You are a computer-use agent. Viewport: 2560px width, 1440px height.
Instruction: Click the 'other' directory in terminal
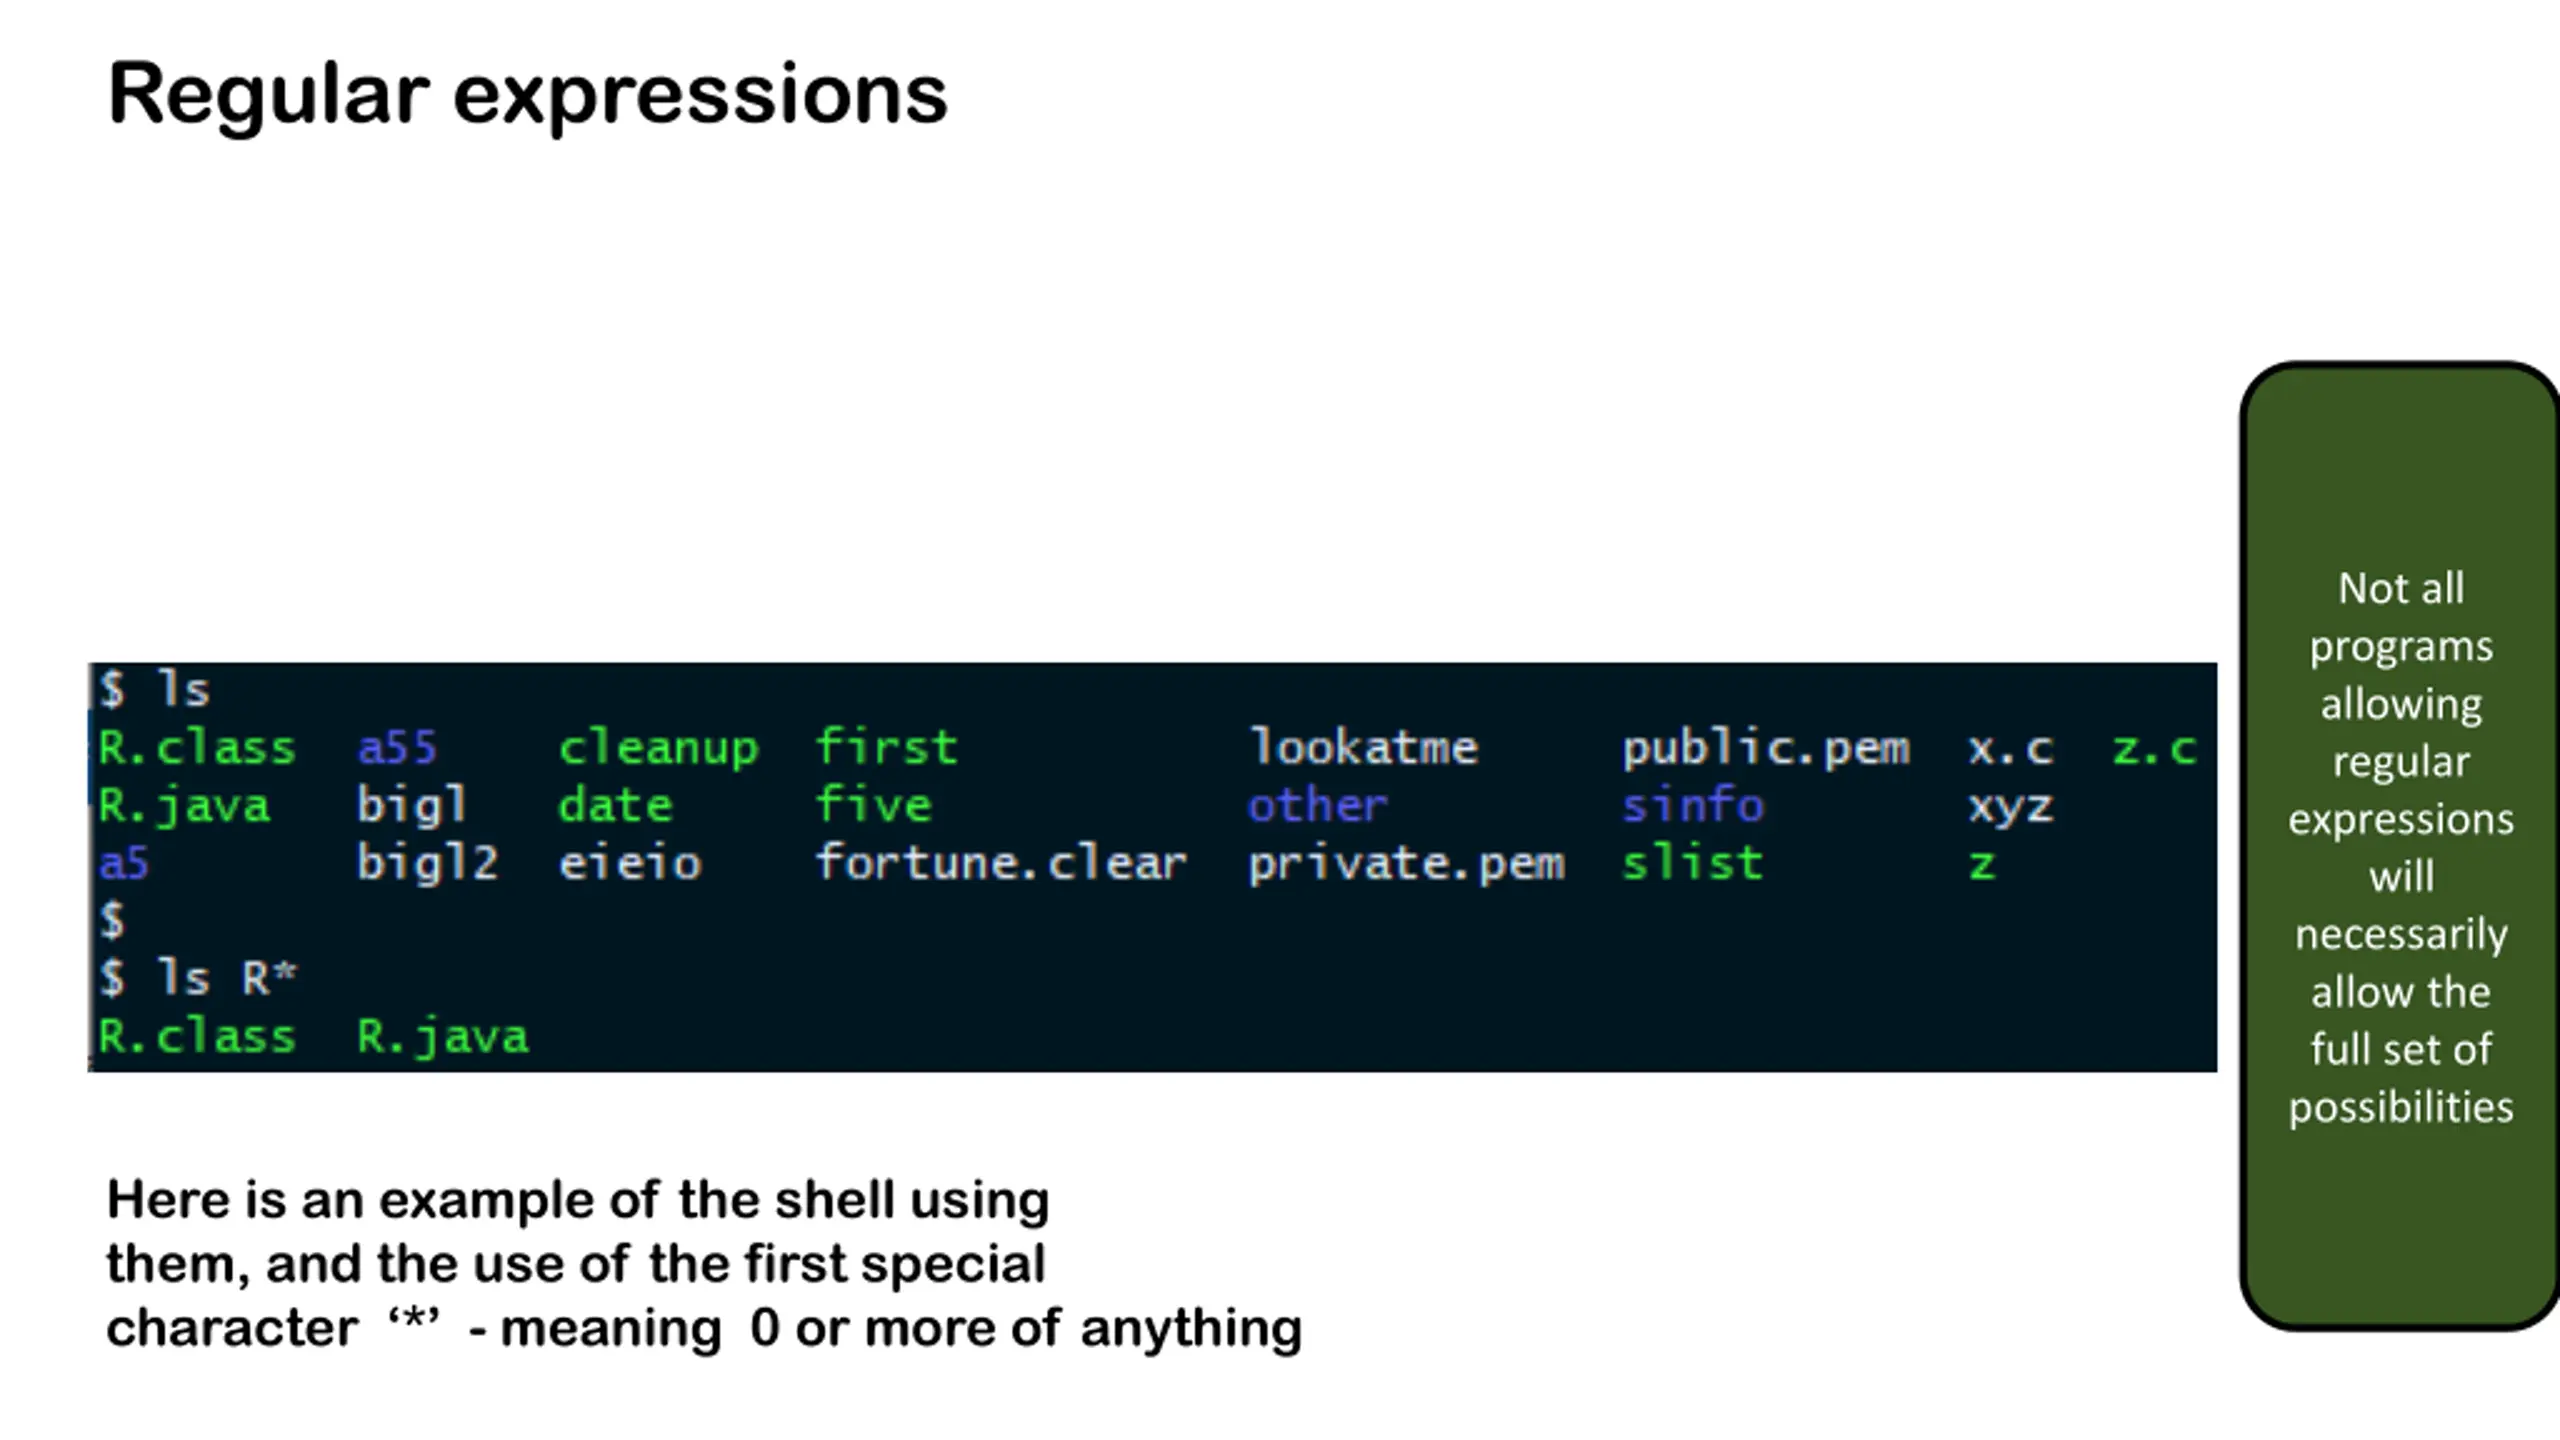1317,806
